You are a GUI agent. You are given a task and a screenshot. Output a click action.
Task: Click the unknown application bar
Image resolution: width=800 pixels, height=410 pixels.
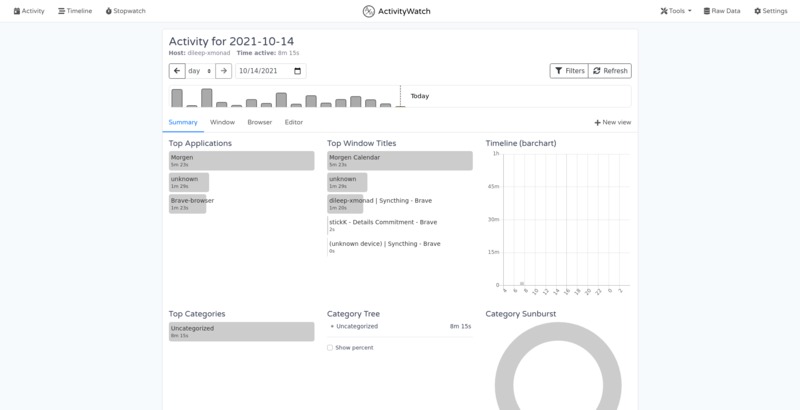[189, 182]
